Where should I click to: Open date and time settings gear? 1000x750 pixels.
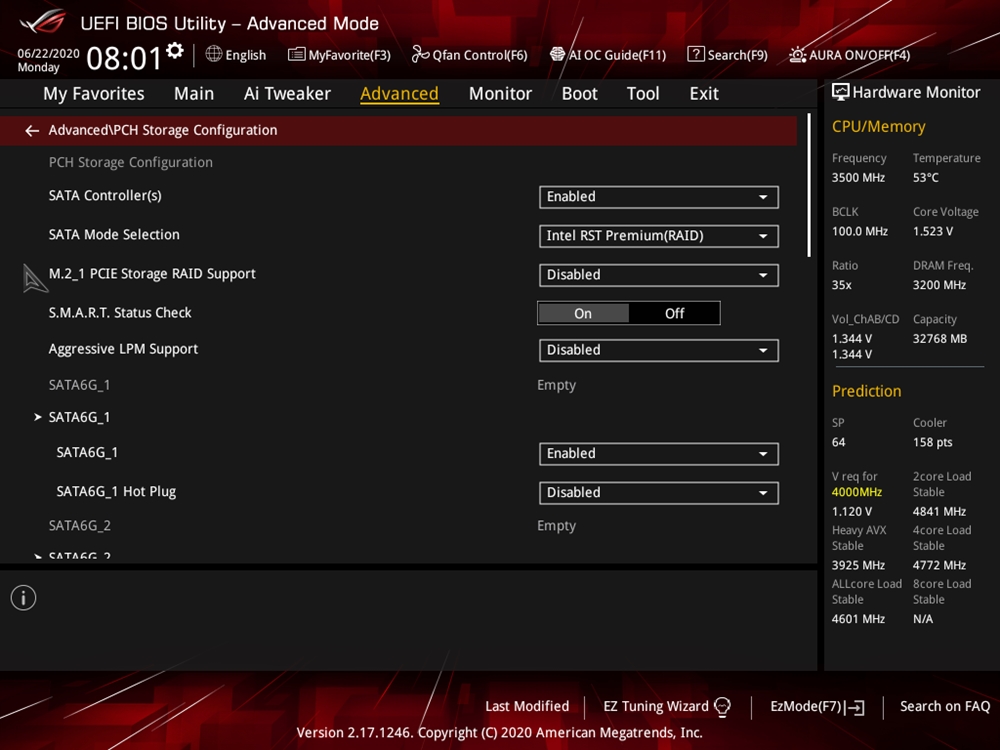(175, 50)
